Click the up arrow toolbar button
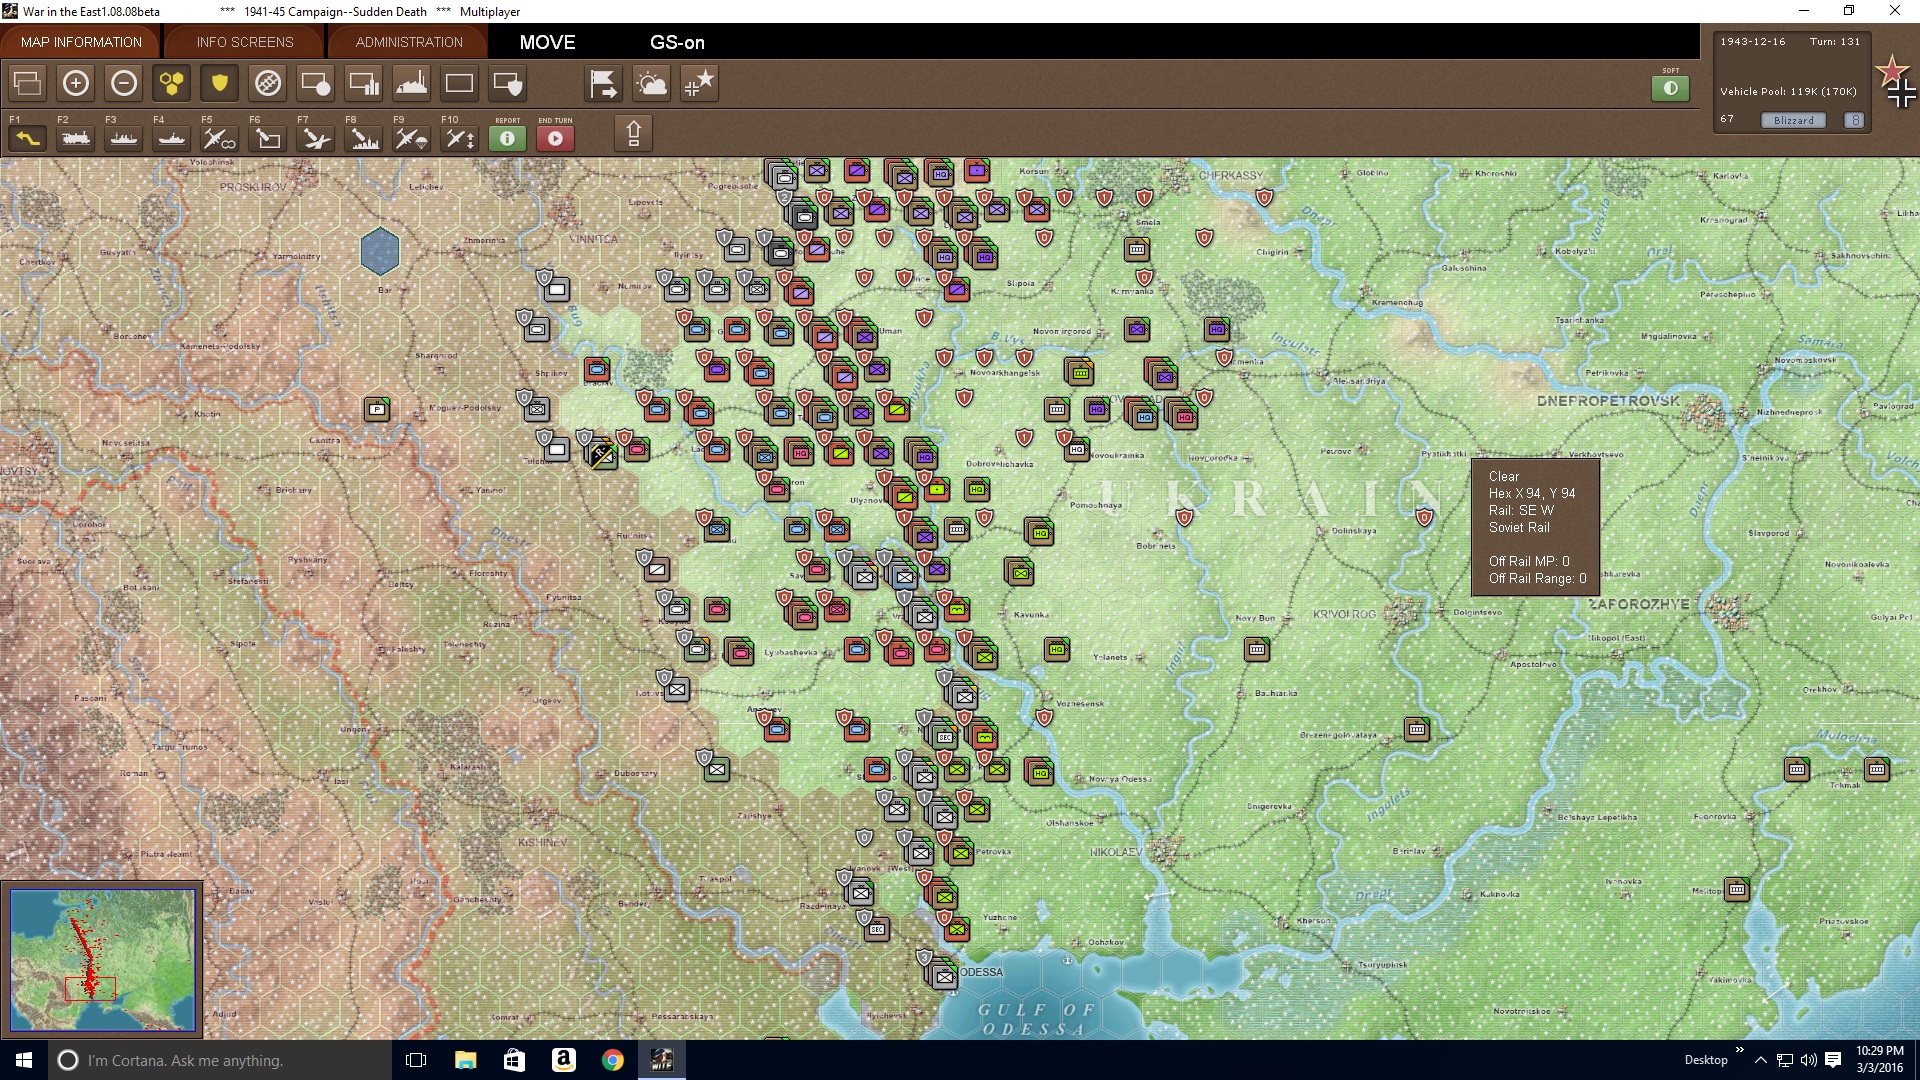 (633, 133)
